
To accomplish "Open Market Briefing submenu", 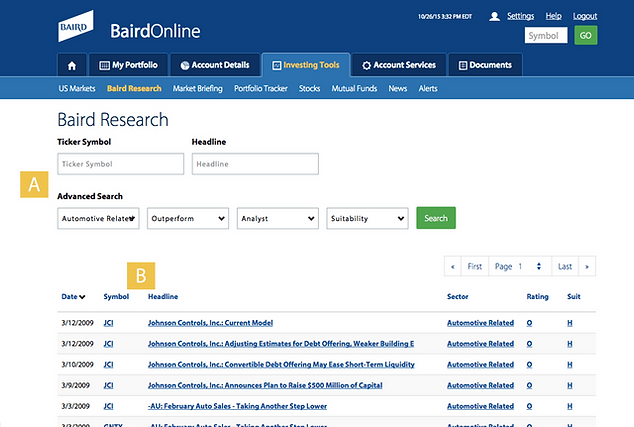I will pyautogui.click(x=198, y=89).
